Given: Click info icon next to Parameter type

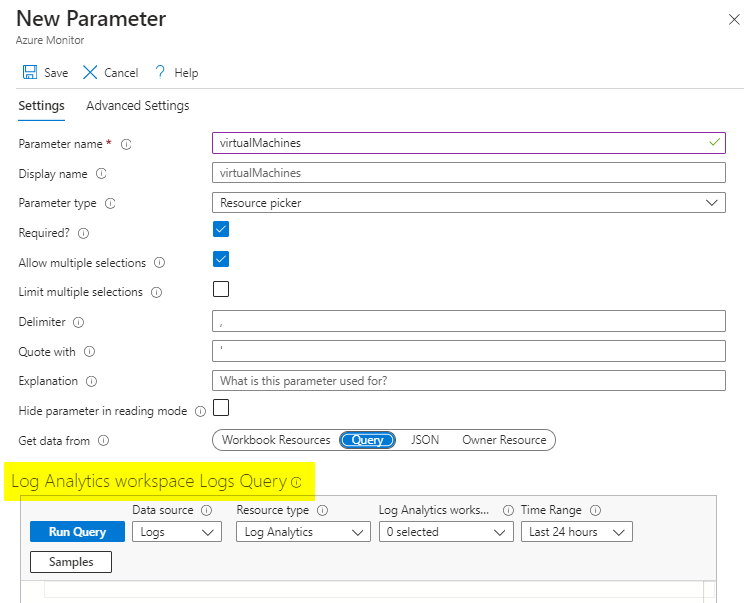Looking at the screenshot, I should point(110,204).
